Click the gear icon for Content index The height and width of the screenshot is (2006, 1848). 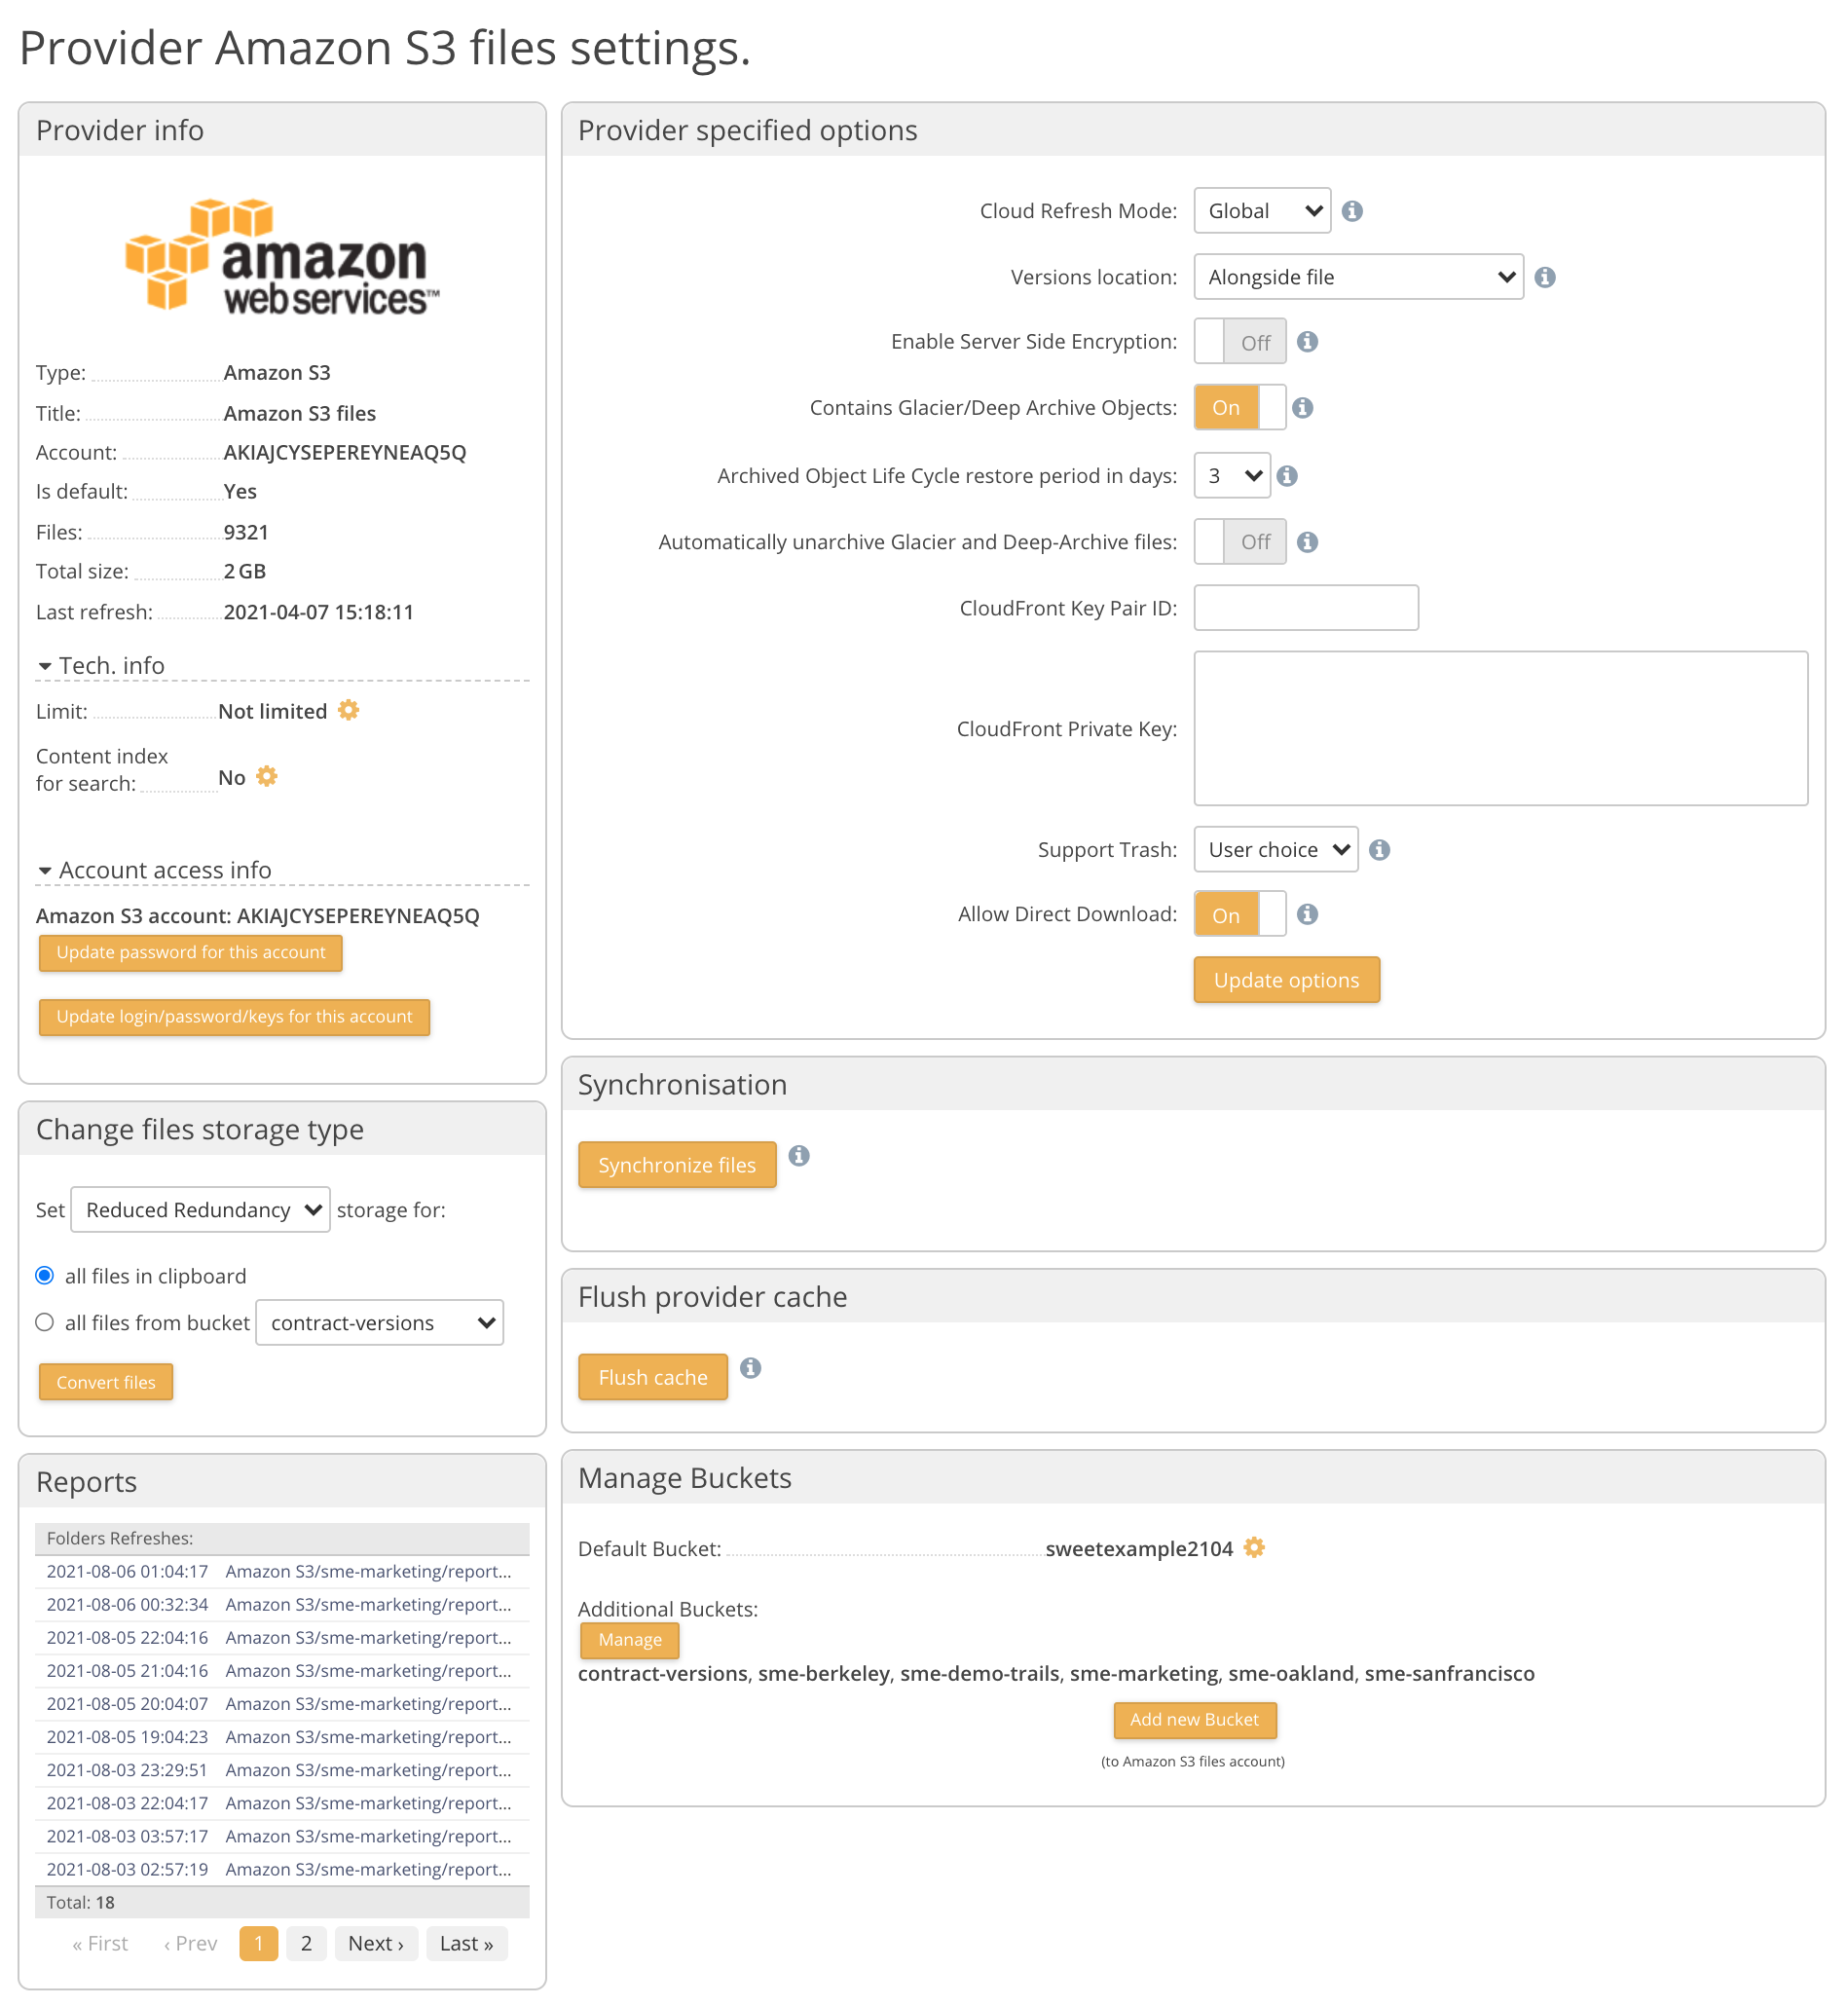tap(267, 776)
